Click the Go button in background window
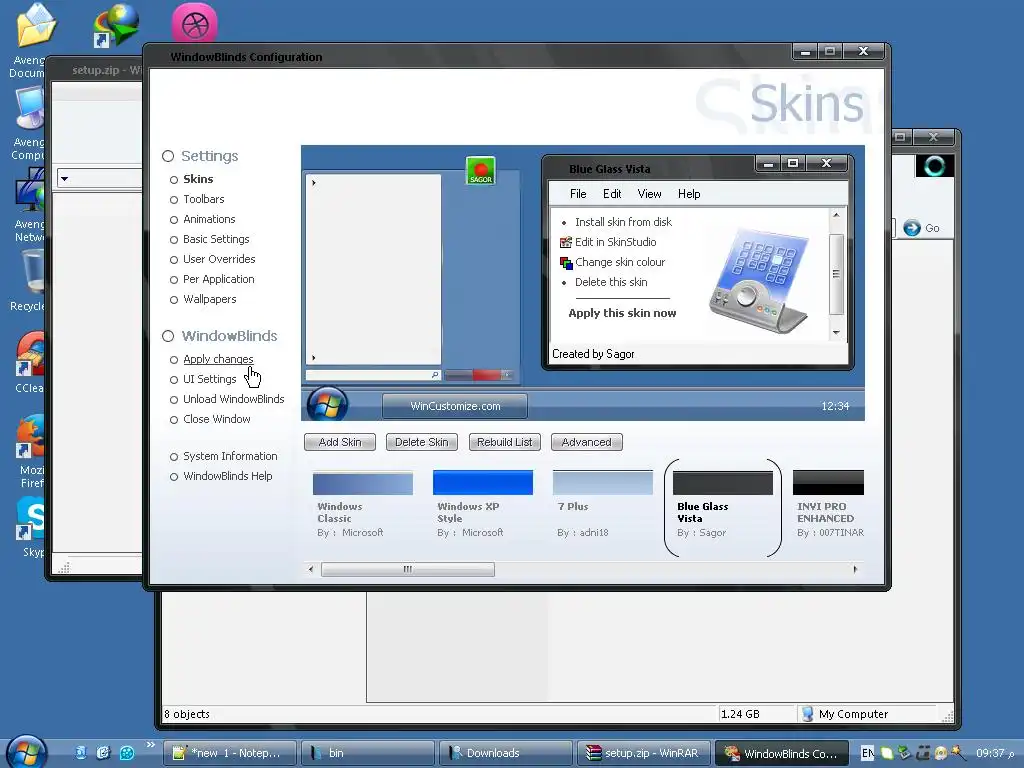 click(922, 228)
